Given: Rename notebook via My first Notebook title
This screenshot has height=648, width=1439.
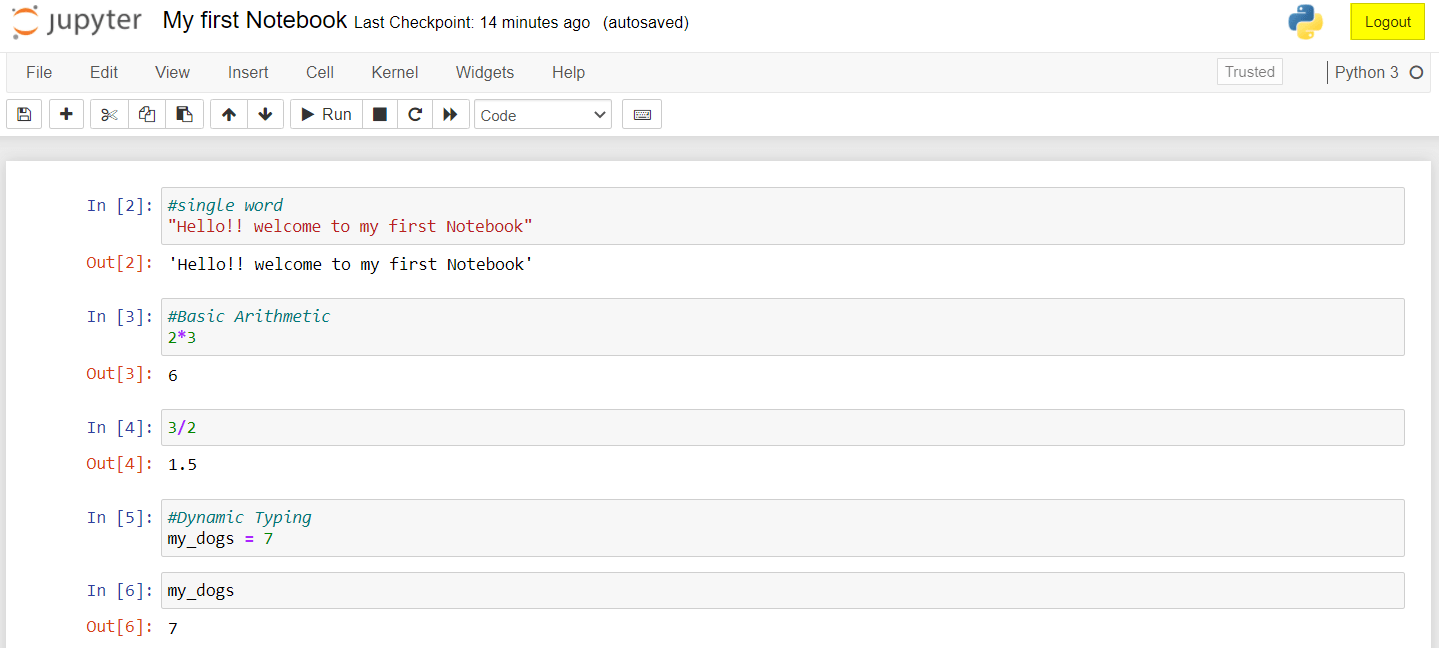Looking at the screenshot, I should [x=254, y=21].
